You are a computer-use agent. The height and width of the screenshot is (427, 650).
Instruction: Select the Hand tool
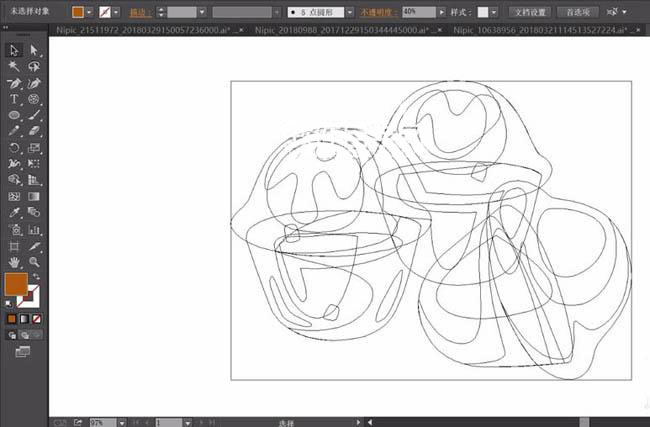[x=15, y=262]
